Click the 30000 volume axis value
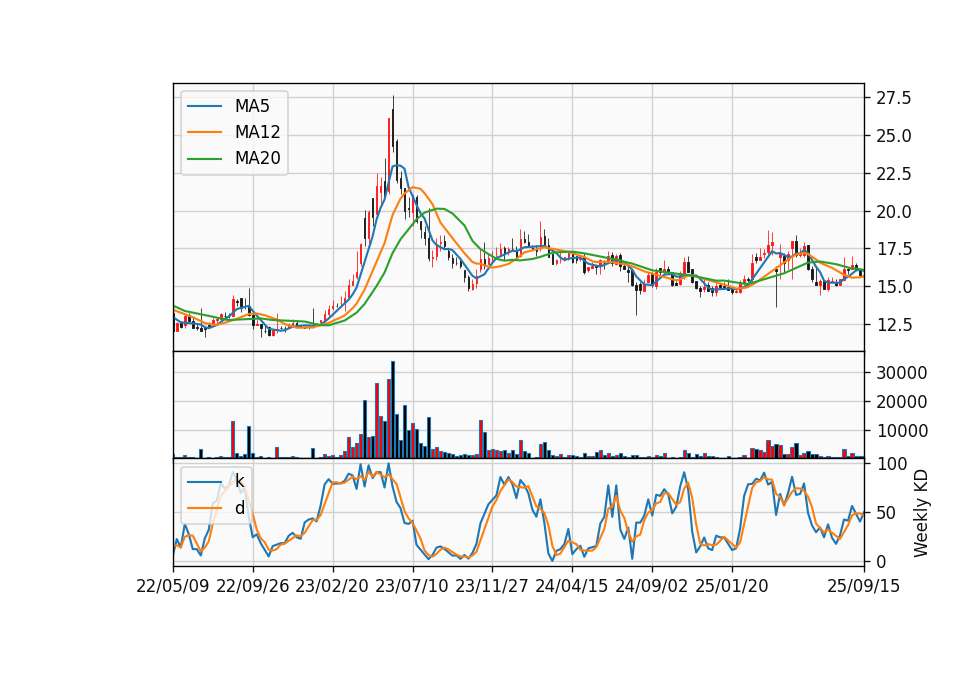The width and height of the screenshot is (960, 690). point(902,373)
